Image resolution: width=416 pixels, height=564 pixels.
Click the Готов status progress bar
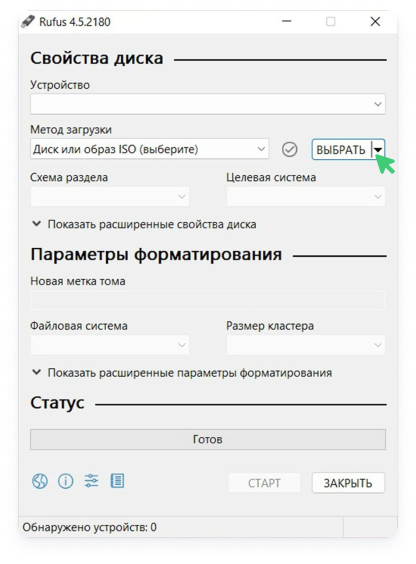(x=208, y=439)
